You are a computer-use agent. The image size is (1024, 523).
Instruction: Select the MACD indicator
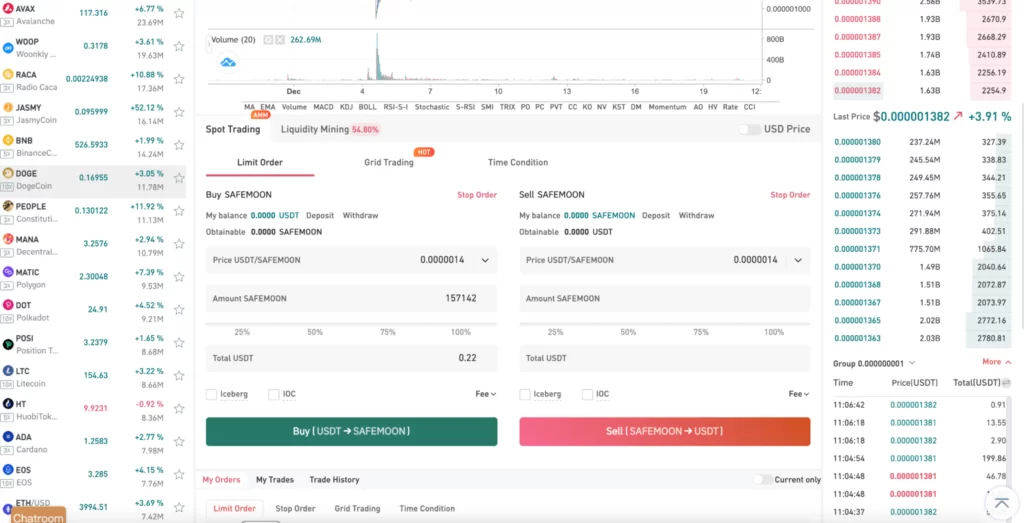(x=323, y=107)
